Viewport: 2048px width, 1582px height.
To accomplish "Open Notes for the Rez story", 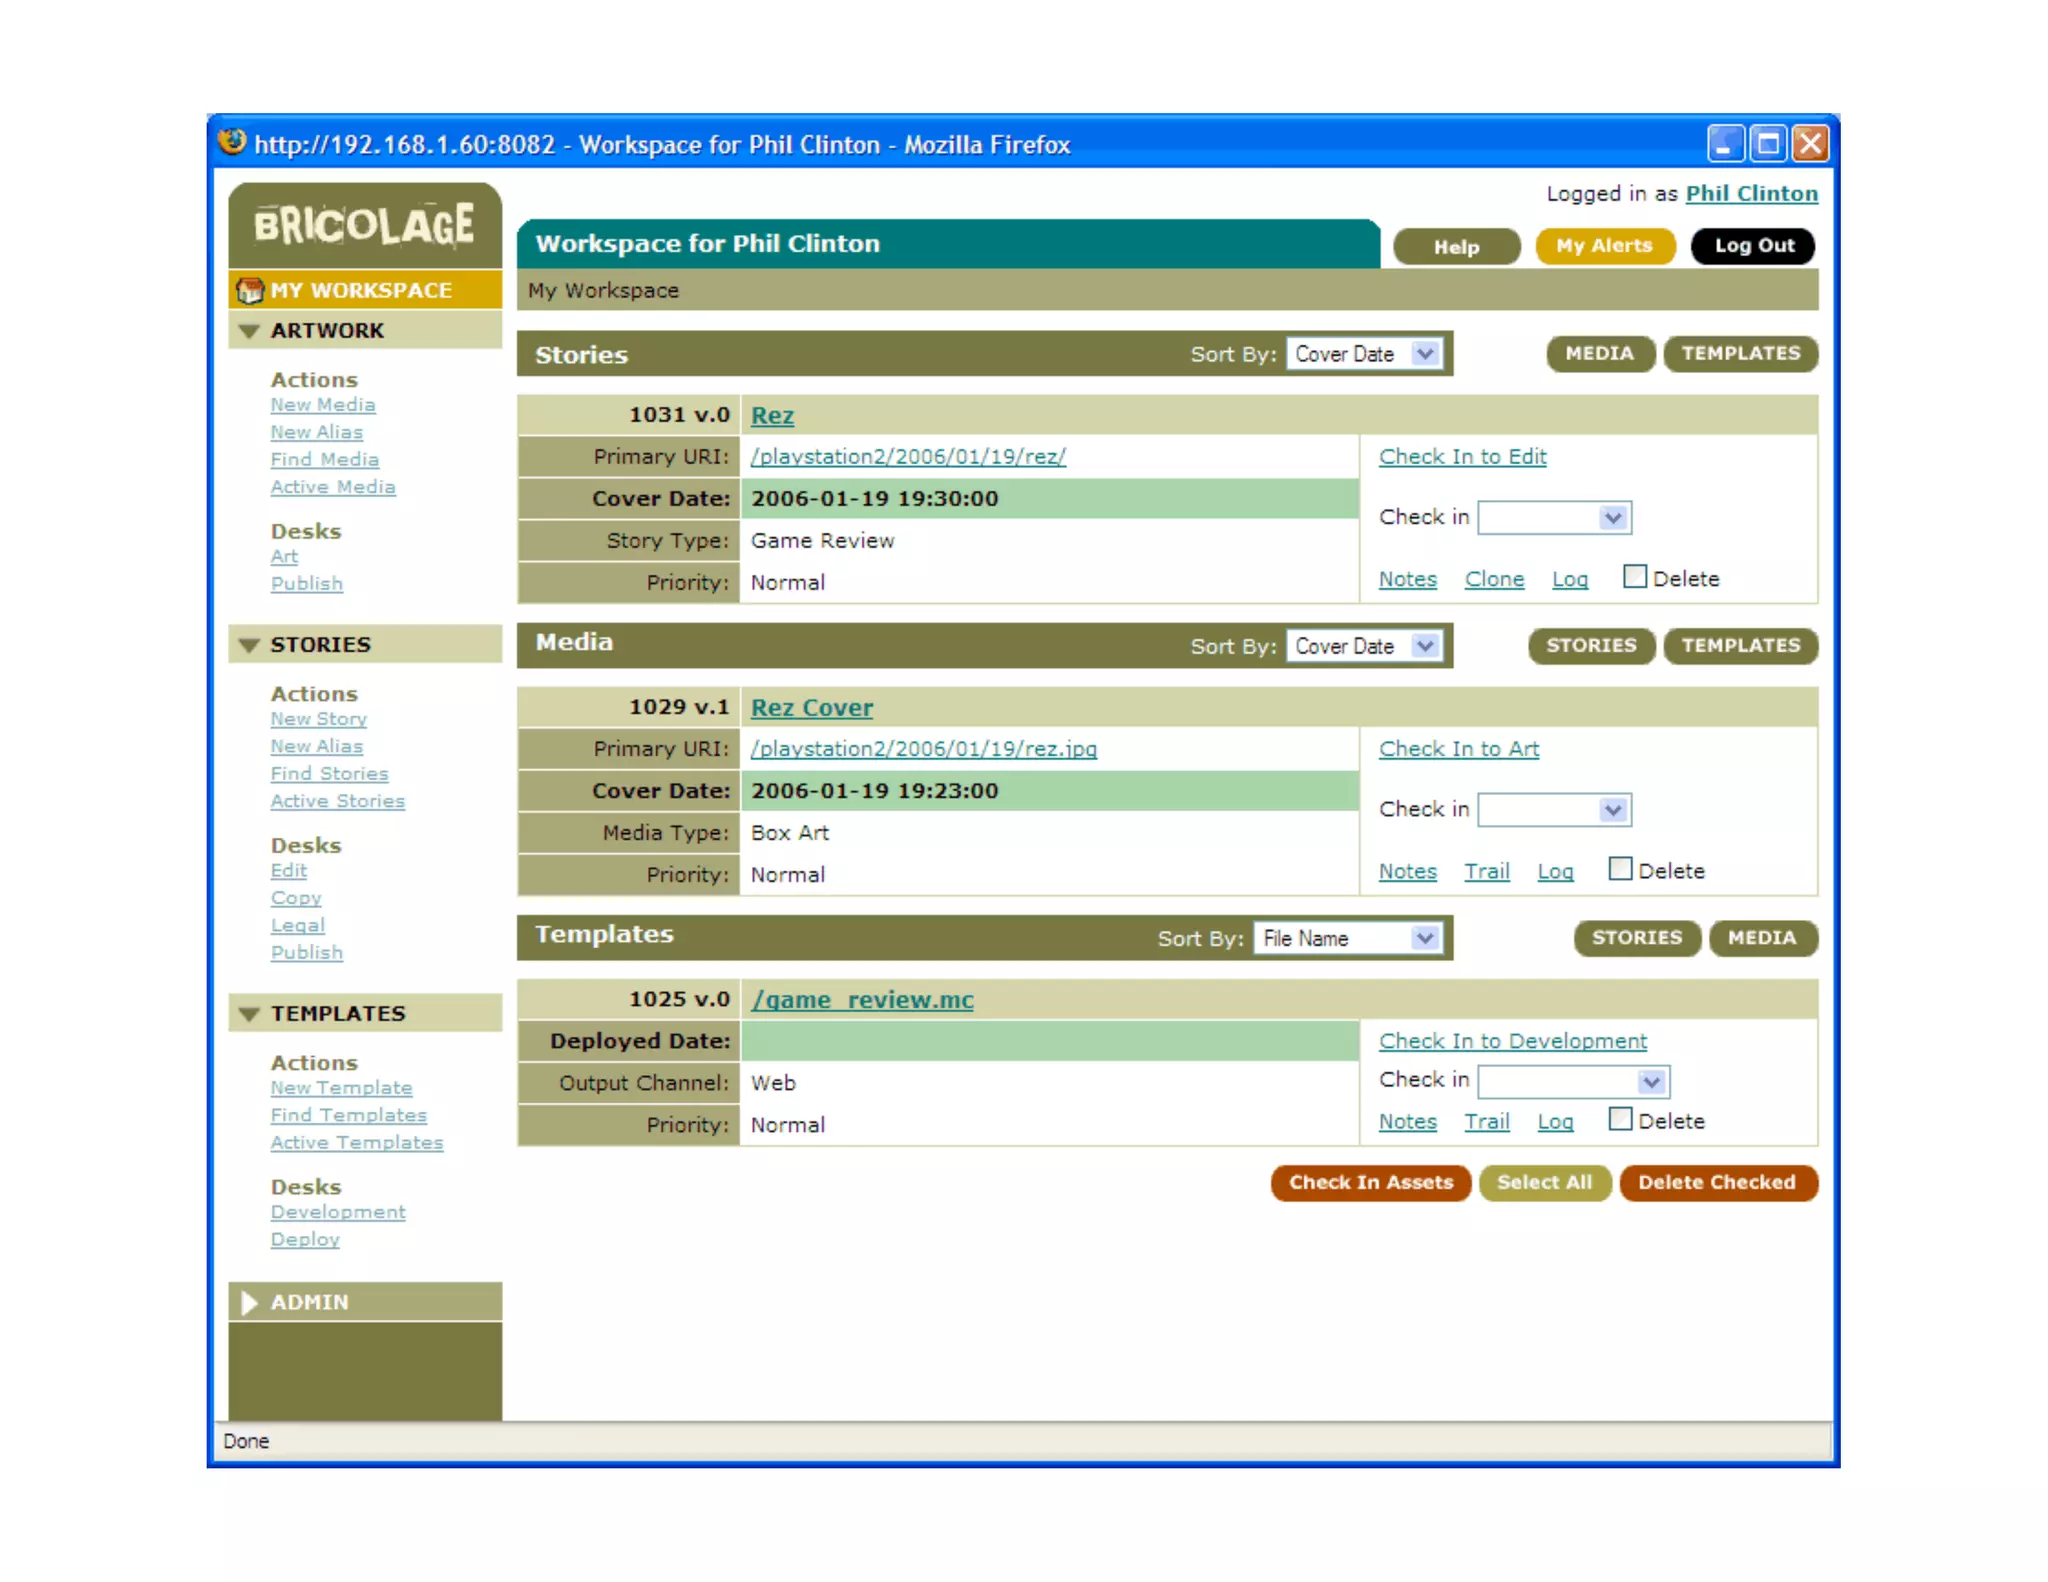I will pos(1407,579).
